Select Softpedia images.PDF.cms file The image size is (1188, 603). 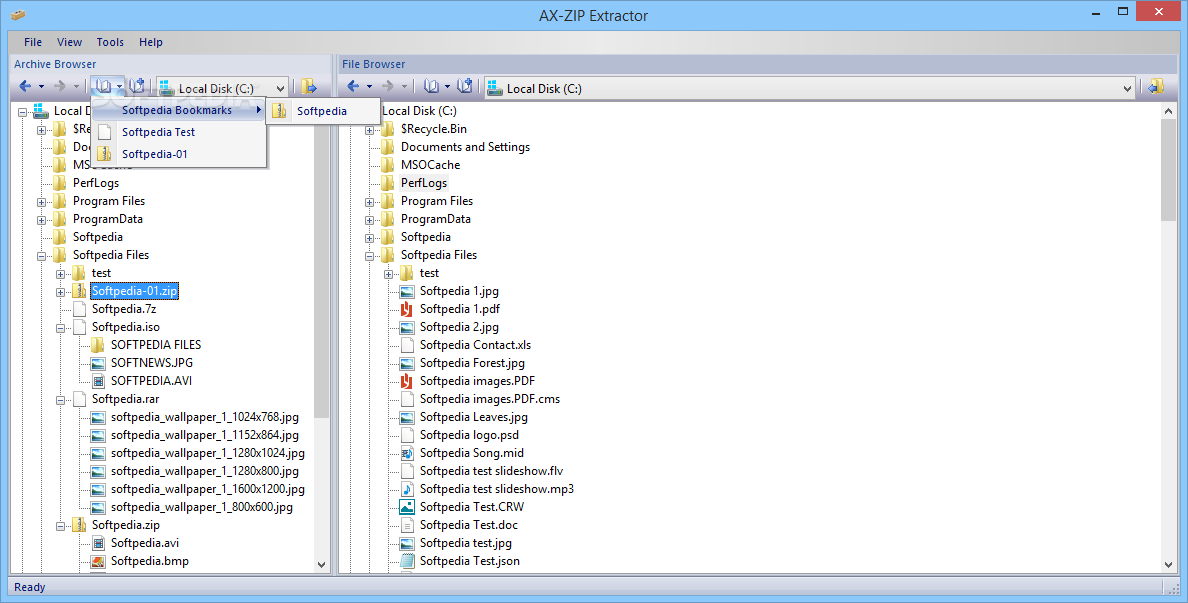tap(489, 399)
